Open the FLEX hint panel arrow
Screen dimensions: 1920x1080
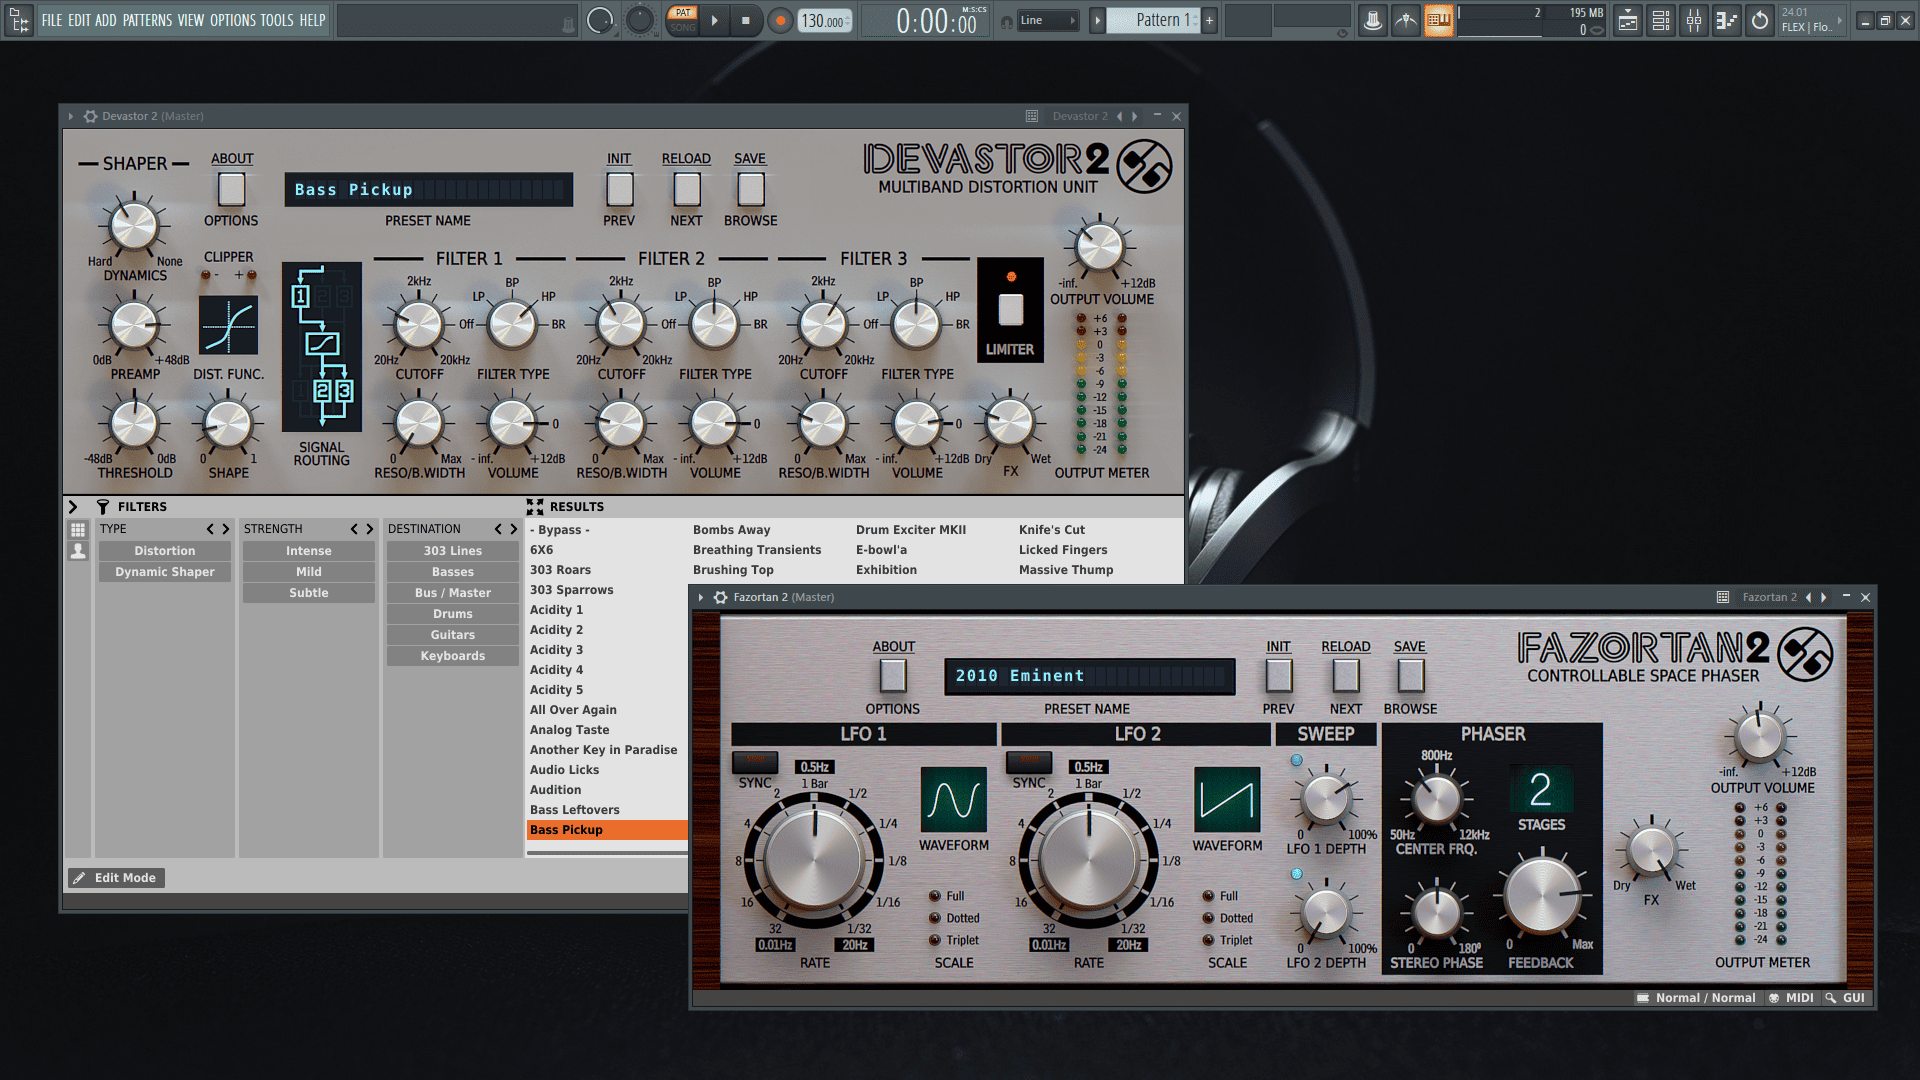(1839, 20)
